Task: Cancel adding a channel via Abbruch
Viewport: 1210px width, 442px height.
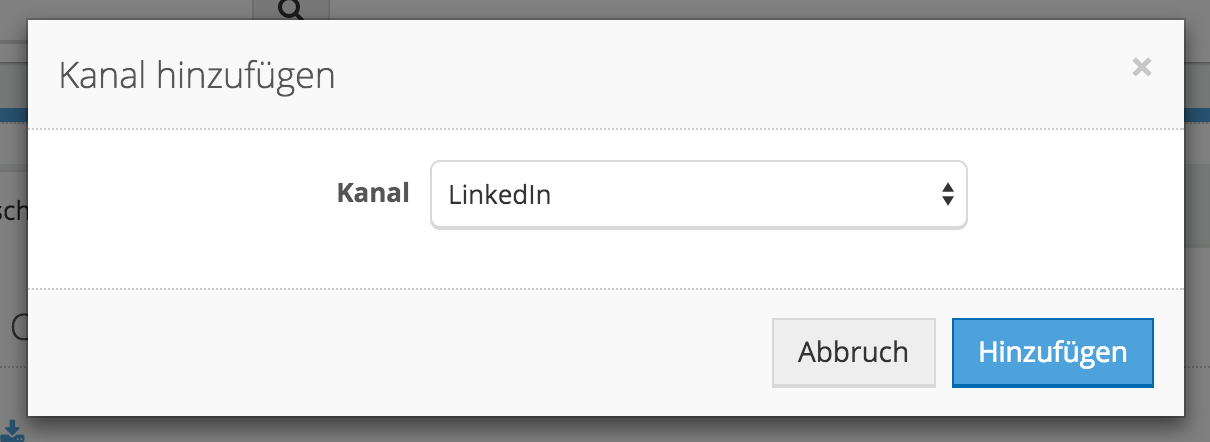Action: click(x=853, y=352)
